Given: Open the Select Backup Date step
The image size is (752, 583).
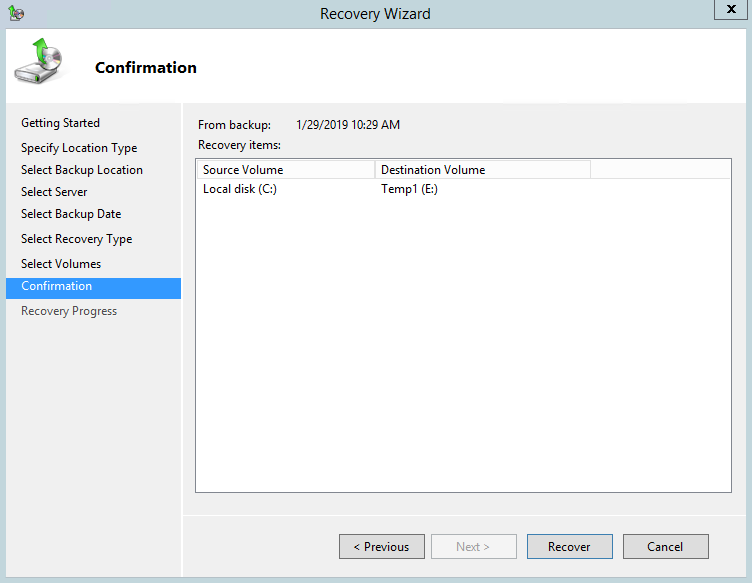Looking at the screenshot, I should (x=71, y=214).
